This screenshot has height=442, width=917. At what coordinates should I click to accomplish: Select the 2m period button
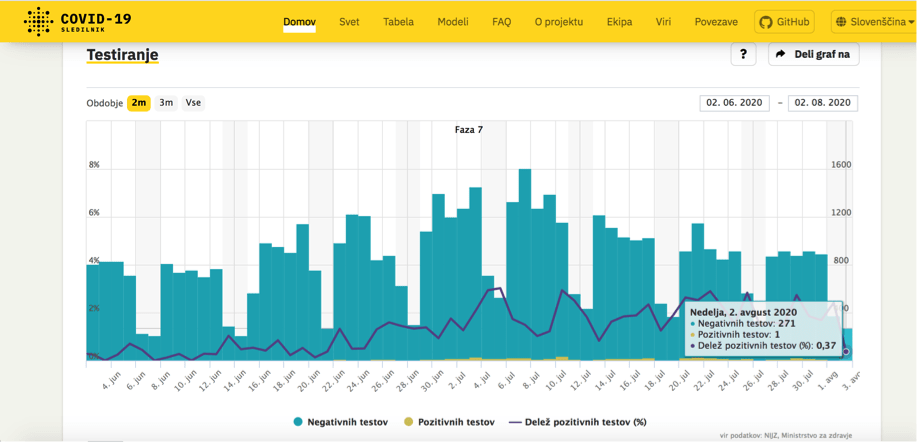139,103
